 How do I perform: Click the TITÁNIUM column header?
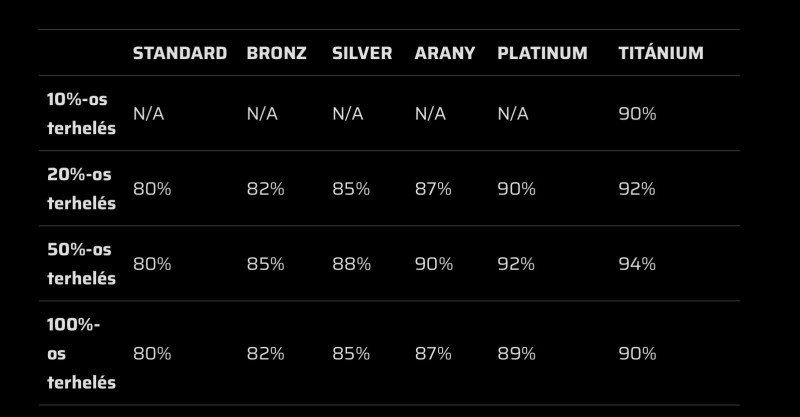661,53
